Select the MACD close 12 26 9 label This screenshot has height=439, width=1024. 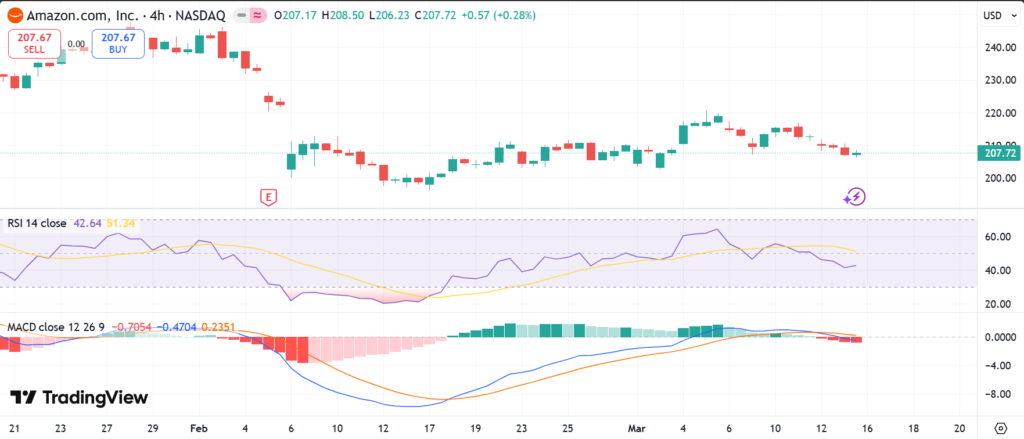pyautogui.click(x=56, y=326)
